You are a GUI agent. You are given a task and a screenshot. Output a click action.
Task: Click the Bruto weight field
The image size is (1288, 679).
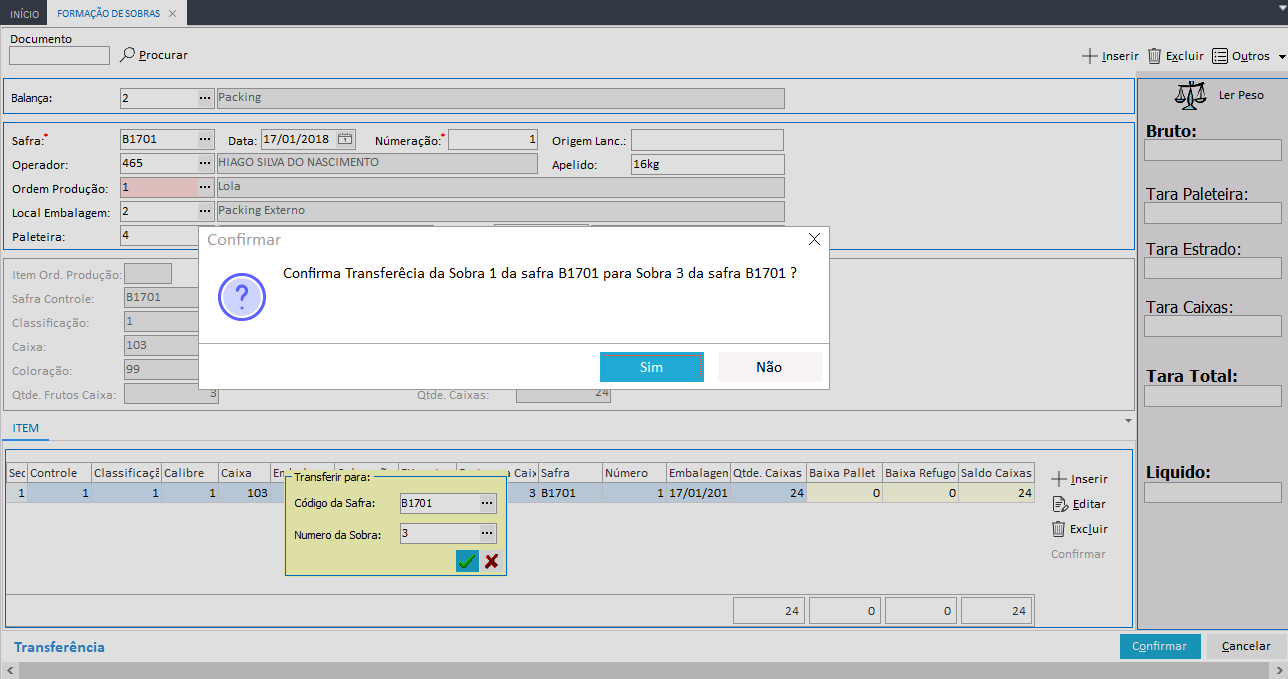click(x=1212, y=150)
